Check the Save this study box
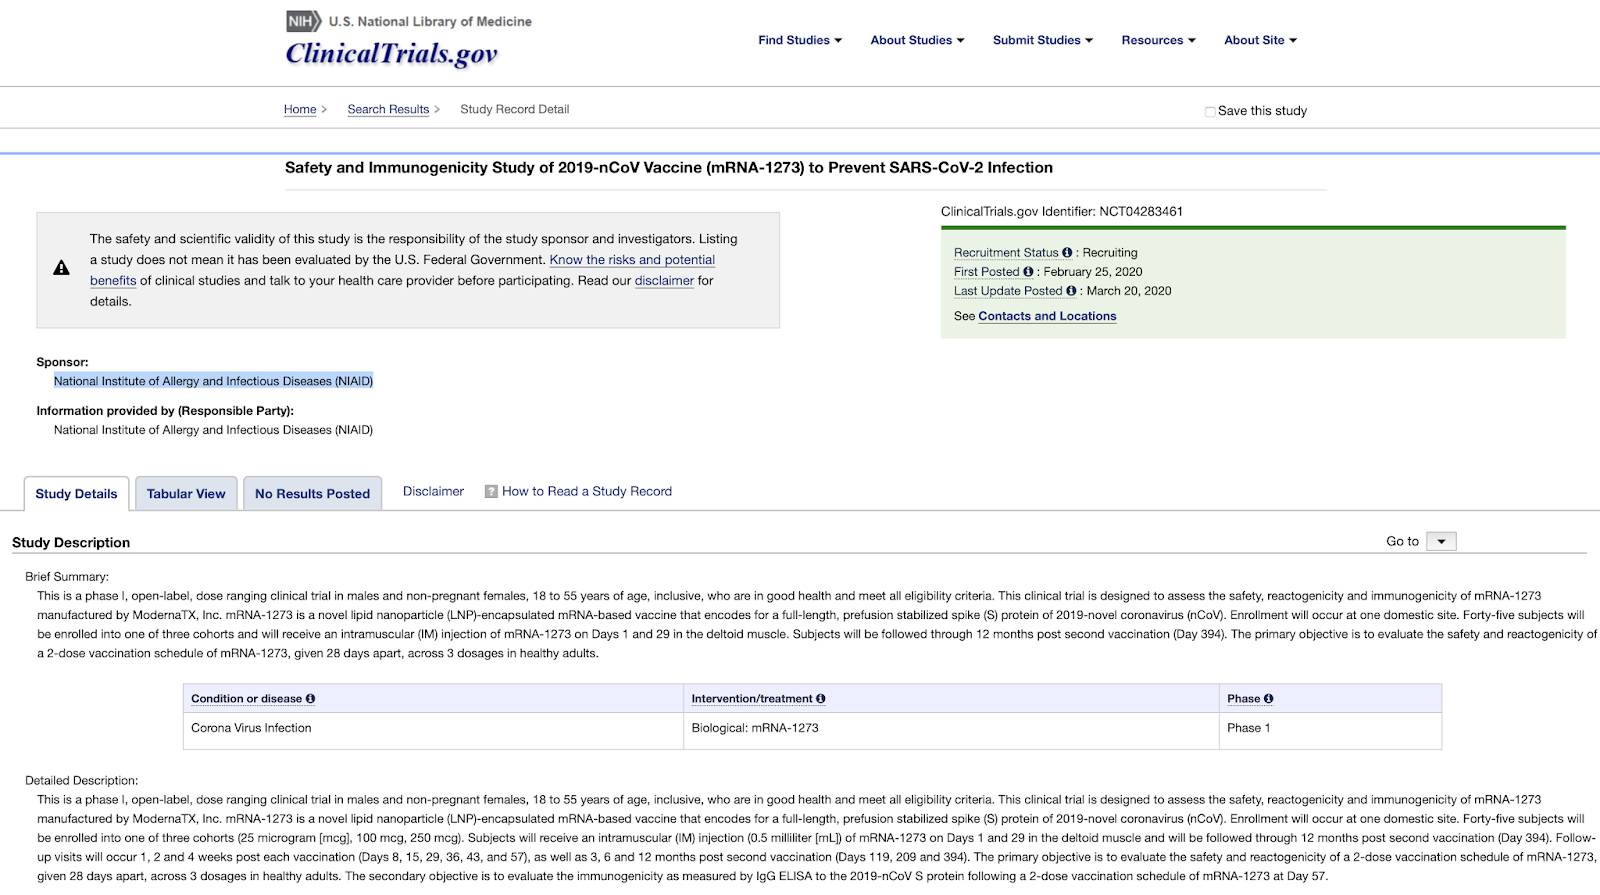 point(1210,112)
